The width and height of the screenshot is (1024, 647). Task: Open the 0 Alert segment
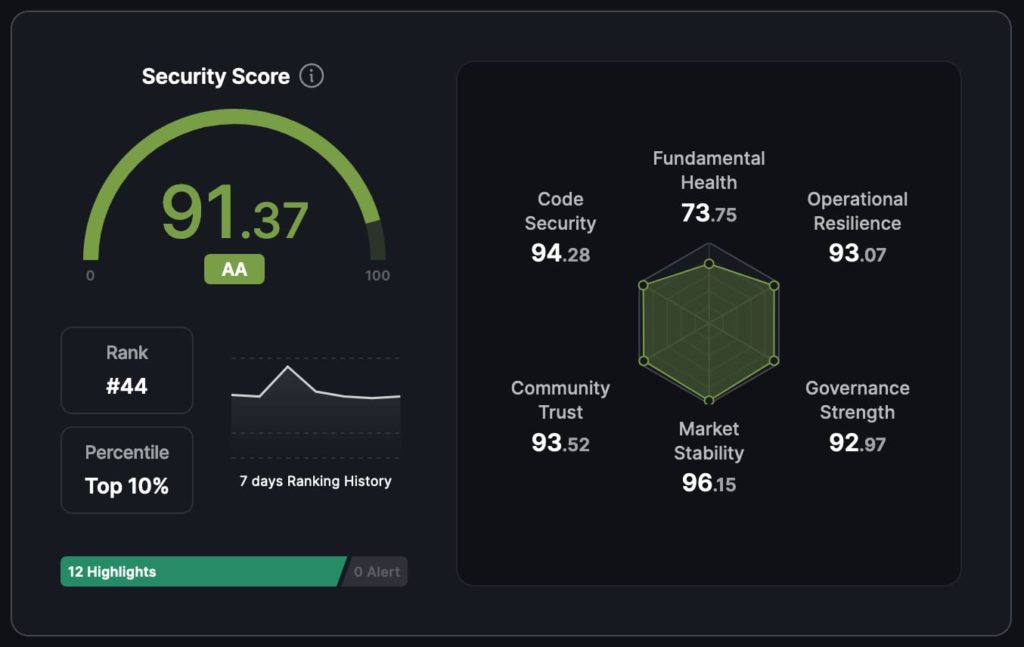pos(376,571)
